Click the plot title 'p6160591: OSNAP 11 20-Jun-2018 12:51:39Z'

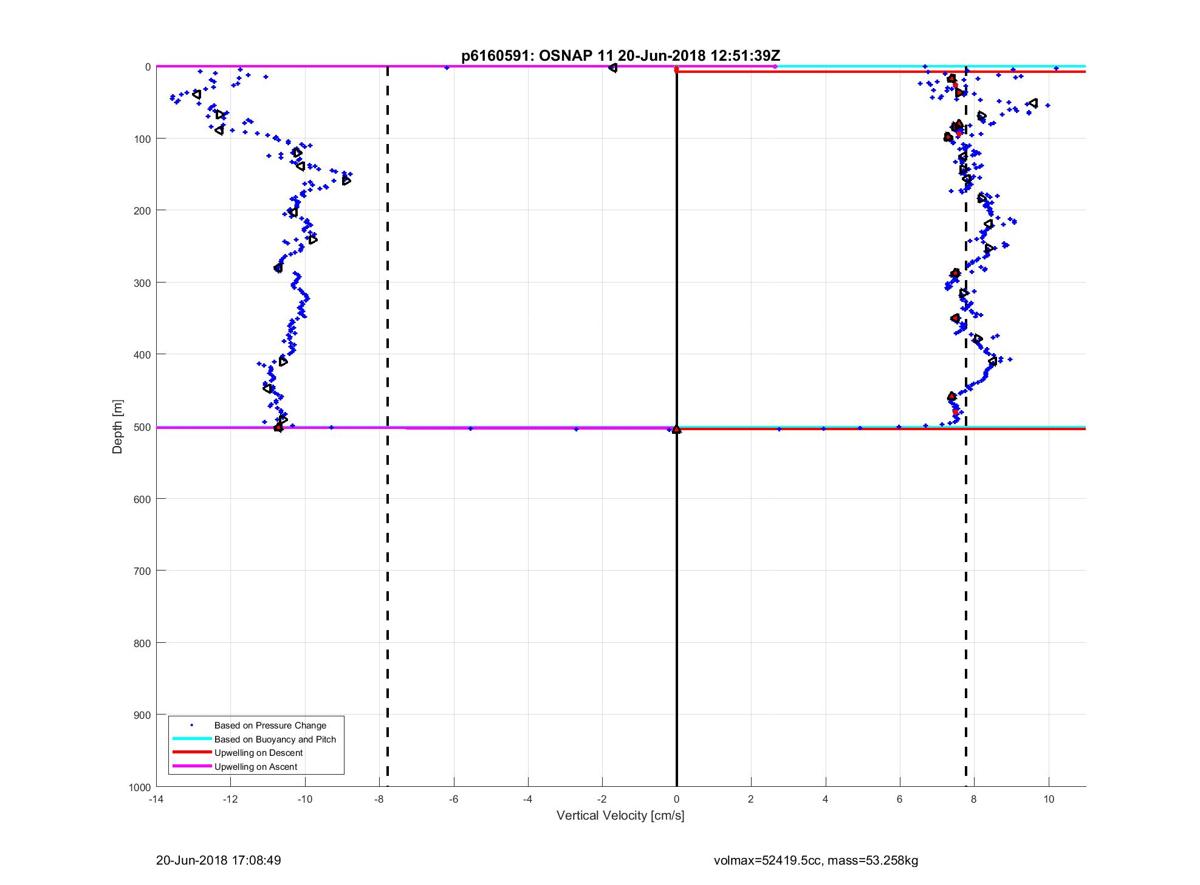click(620, 54)
